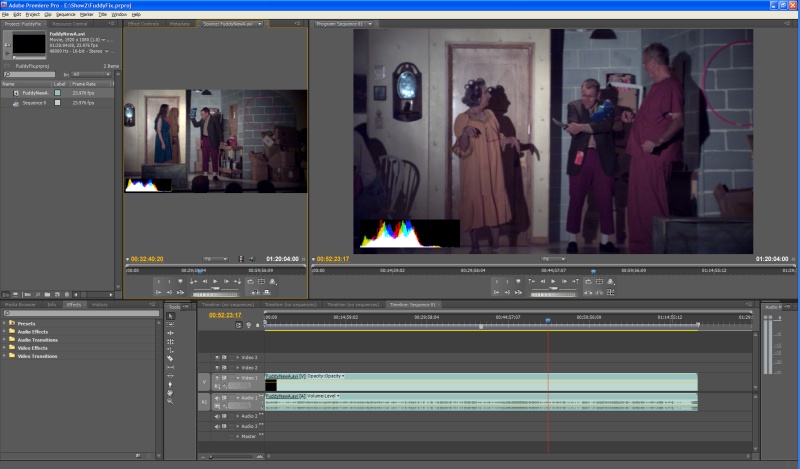Expand the Master audio track
Screen dimensions: 800x469
click(x=238, y=437)
